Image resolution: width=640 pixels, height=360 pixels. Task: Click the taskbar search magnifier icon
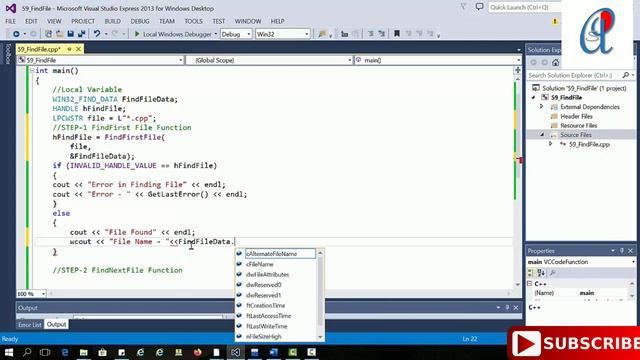27,352
